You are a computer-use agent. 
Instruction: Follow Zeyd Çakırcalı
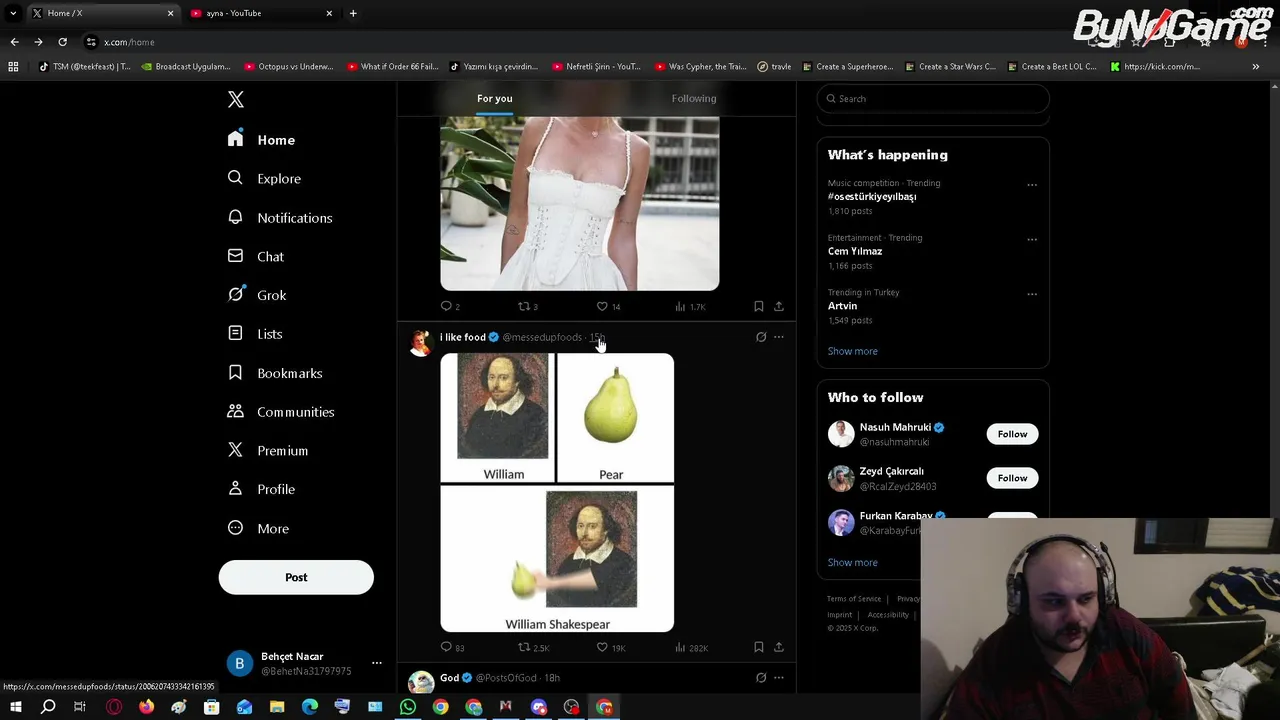pyautogui.click(x=1012, y=478)
